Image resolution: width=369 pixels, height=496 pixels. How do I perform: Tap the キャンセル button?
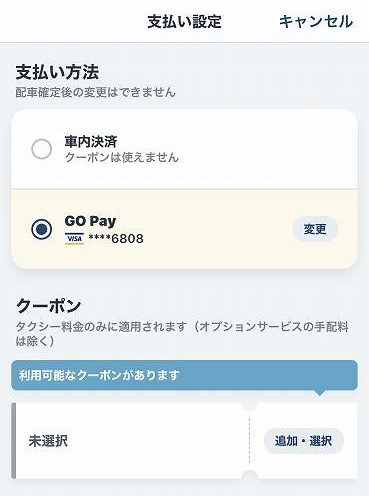coord(316,22)
